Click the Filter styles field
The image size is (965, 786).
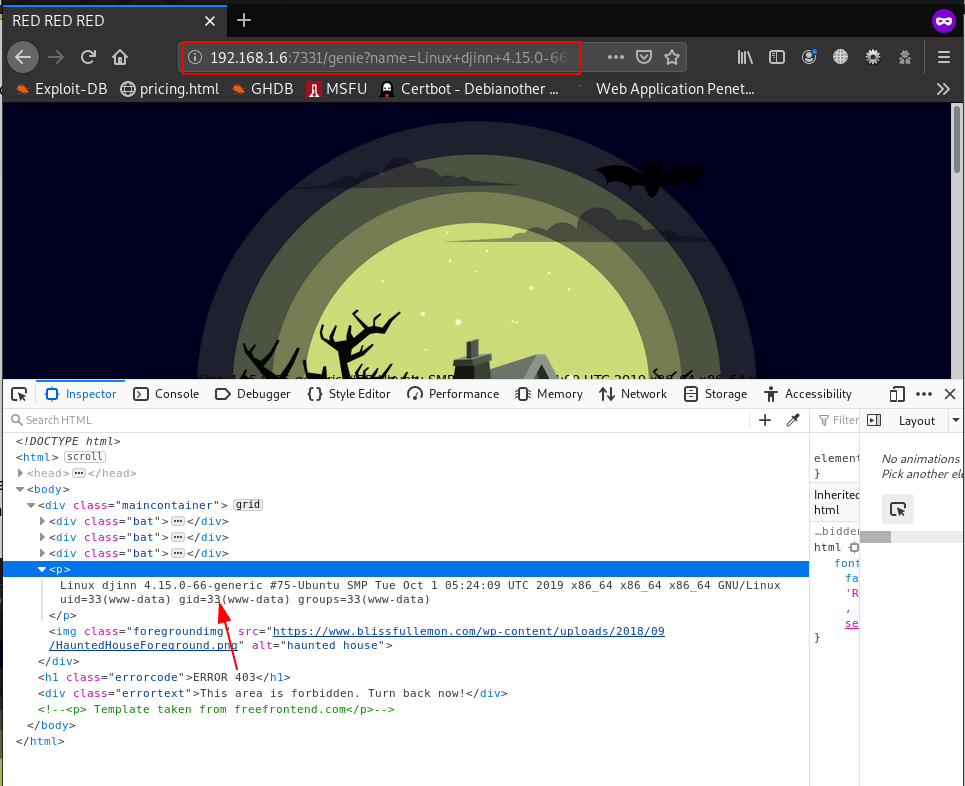[838, 420]
